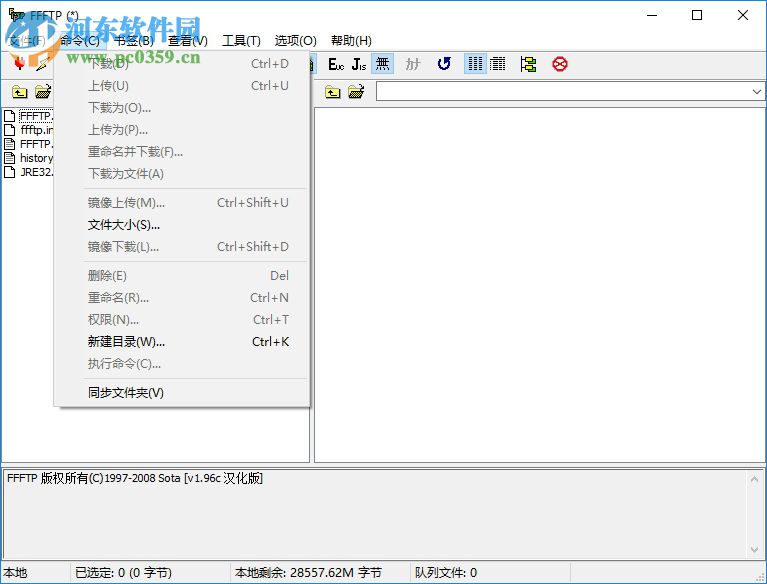Image resolution: width=767 pixels, height=584 pixels.
Task: Open the 查看(V) menu
Action: click(188, 41)
